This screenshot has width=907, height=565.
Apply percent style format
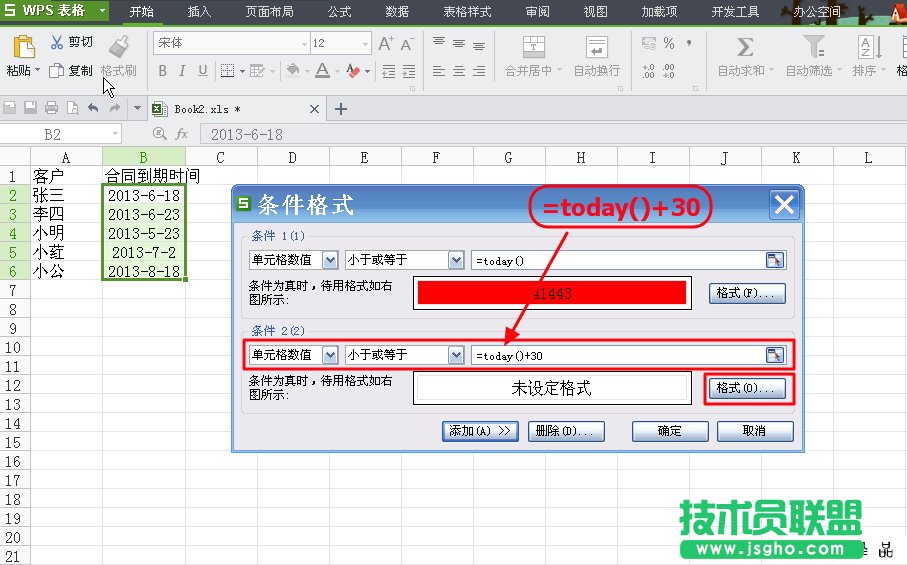(x=669, y=43)
